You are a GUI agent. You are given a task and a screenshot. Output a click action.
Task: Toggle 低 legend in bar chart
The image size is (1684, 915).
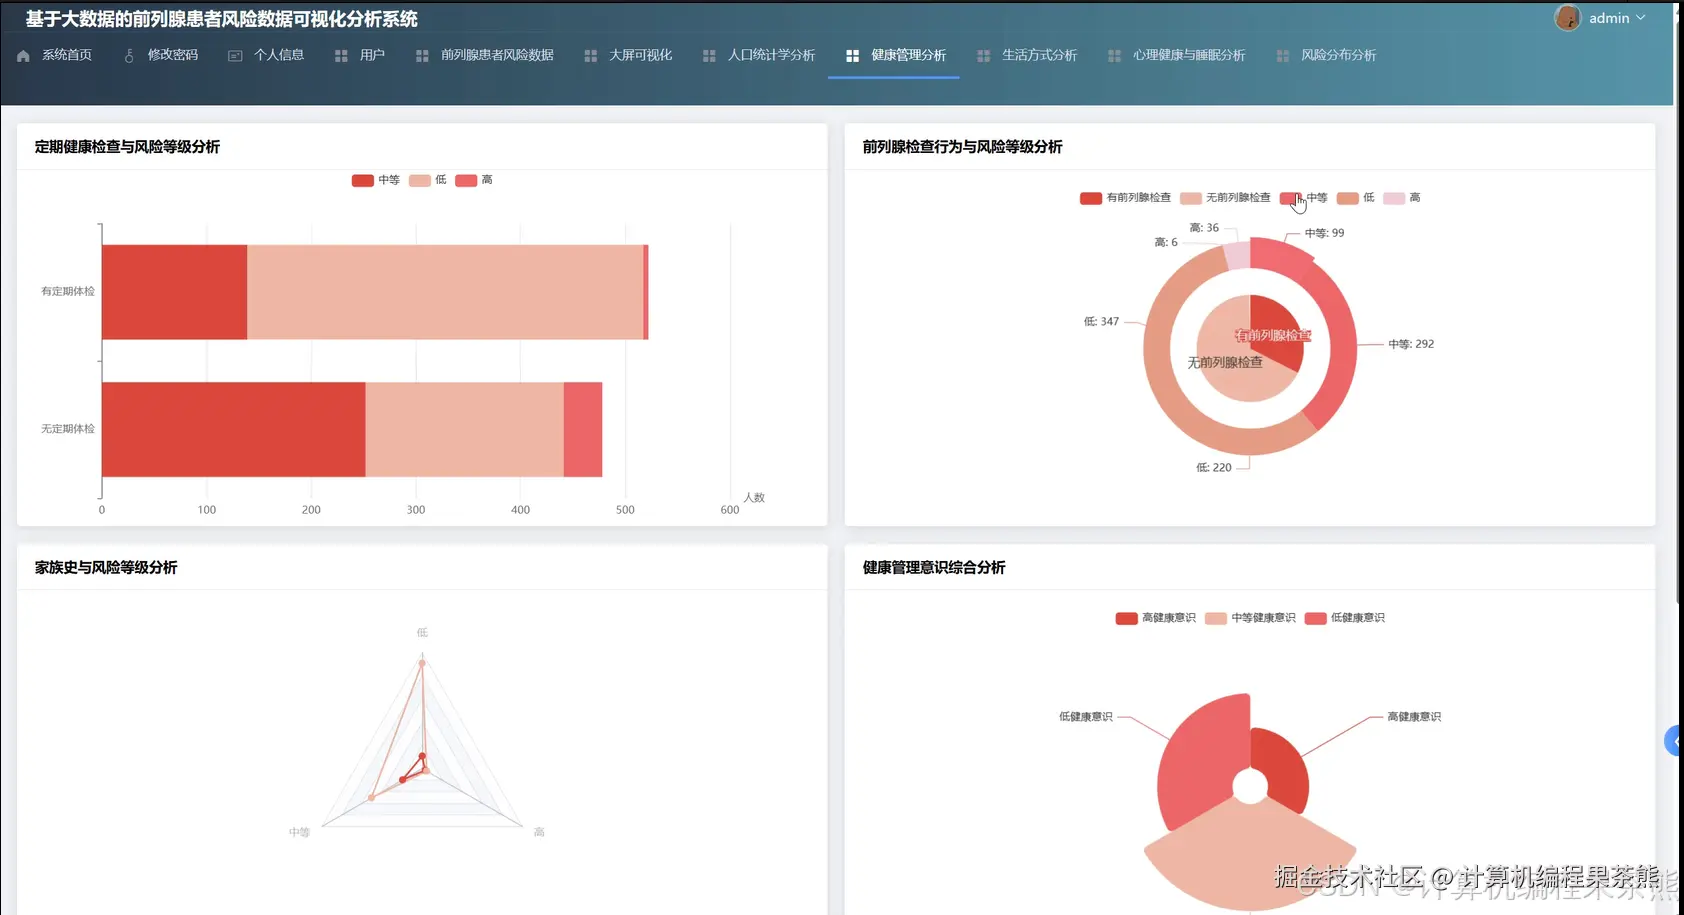point(428,180)
